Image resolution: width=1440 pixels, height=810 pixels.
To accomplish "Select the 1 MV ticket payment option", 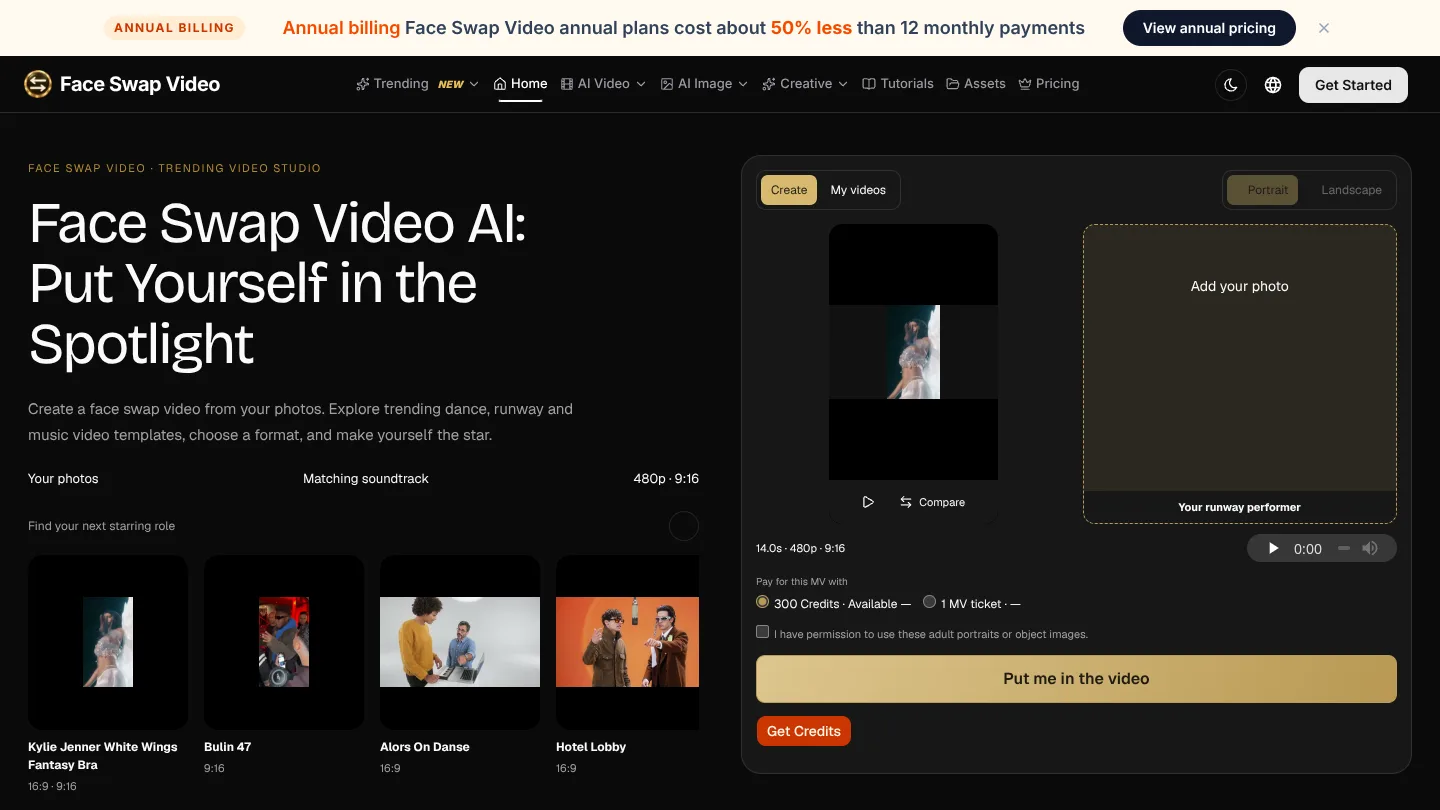I will point(930,602).
